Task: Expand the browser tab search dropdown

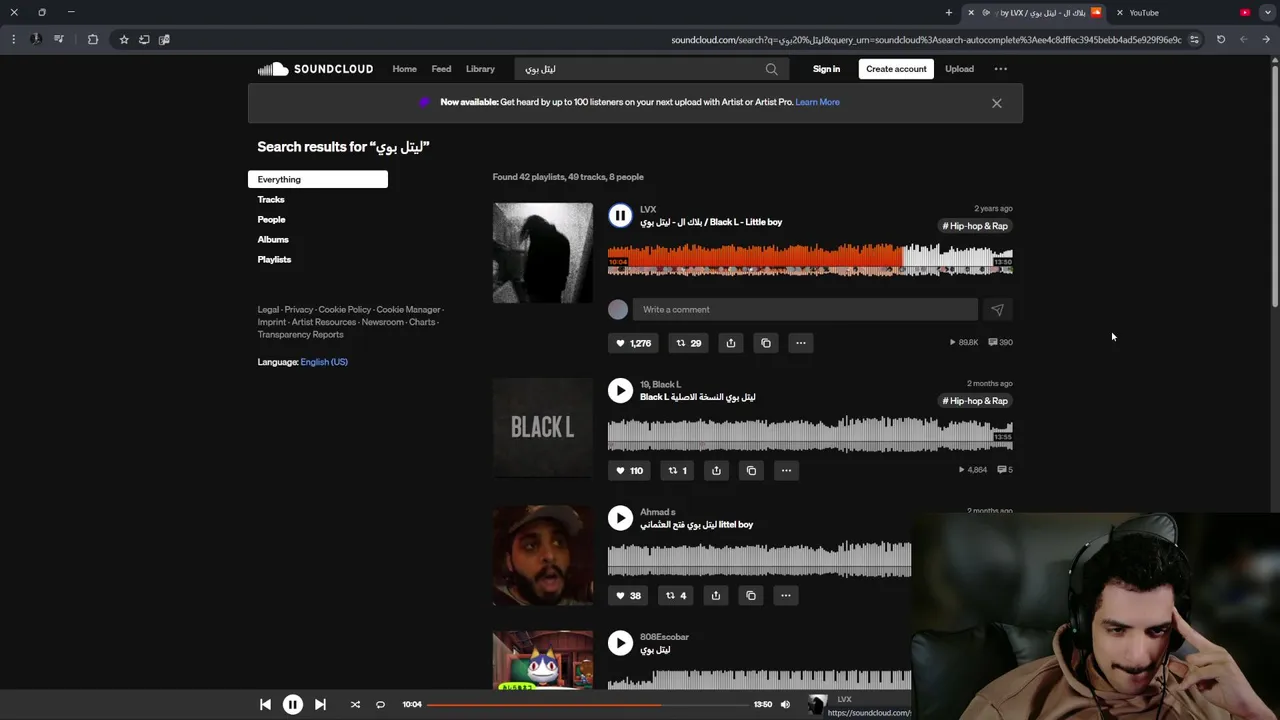Action: coord(1268,12)
